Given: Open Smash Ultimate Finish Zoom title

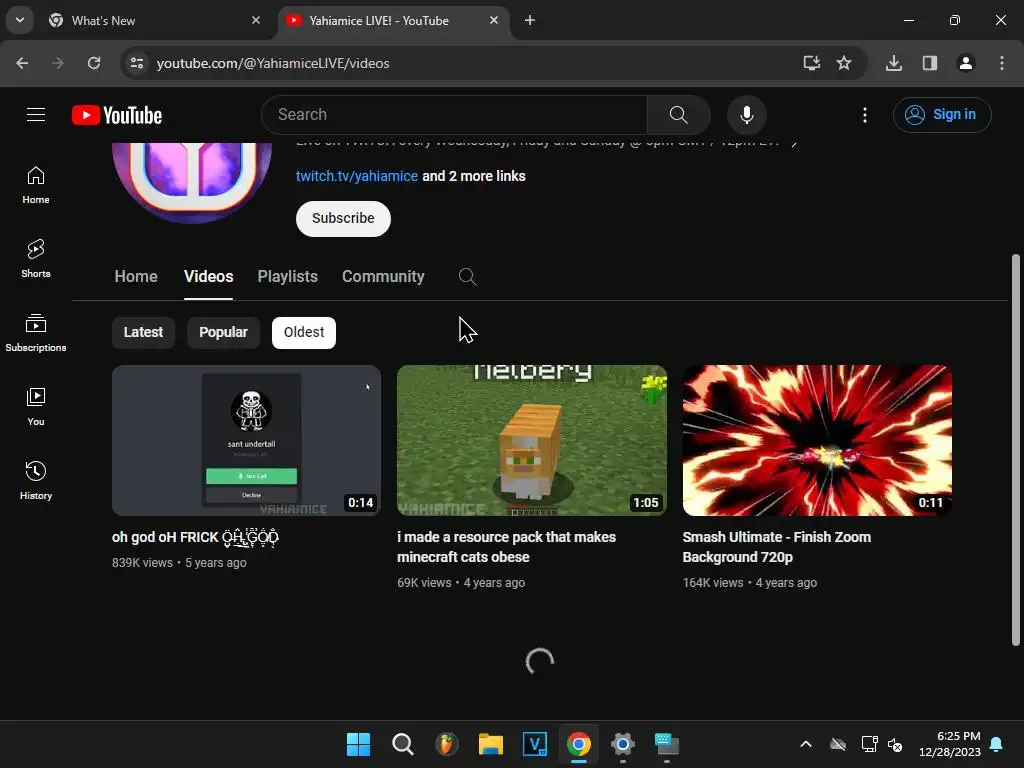Looking at the screenshot, I should [776, 547].
